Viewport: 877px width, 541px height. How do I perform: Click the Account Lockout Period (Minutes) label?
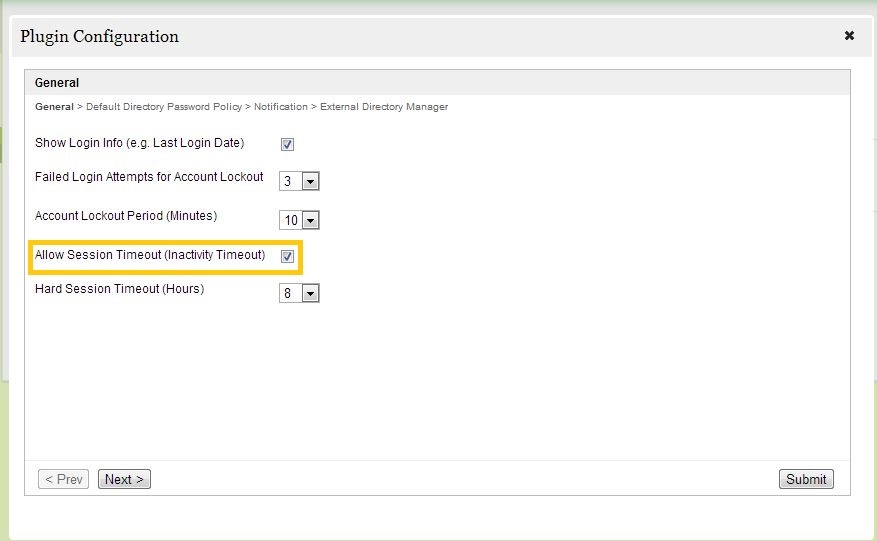coord(126,215)
